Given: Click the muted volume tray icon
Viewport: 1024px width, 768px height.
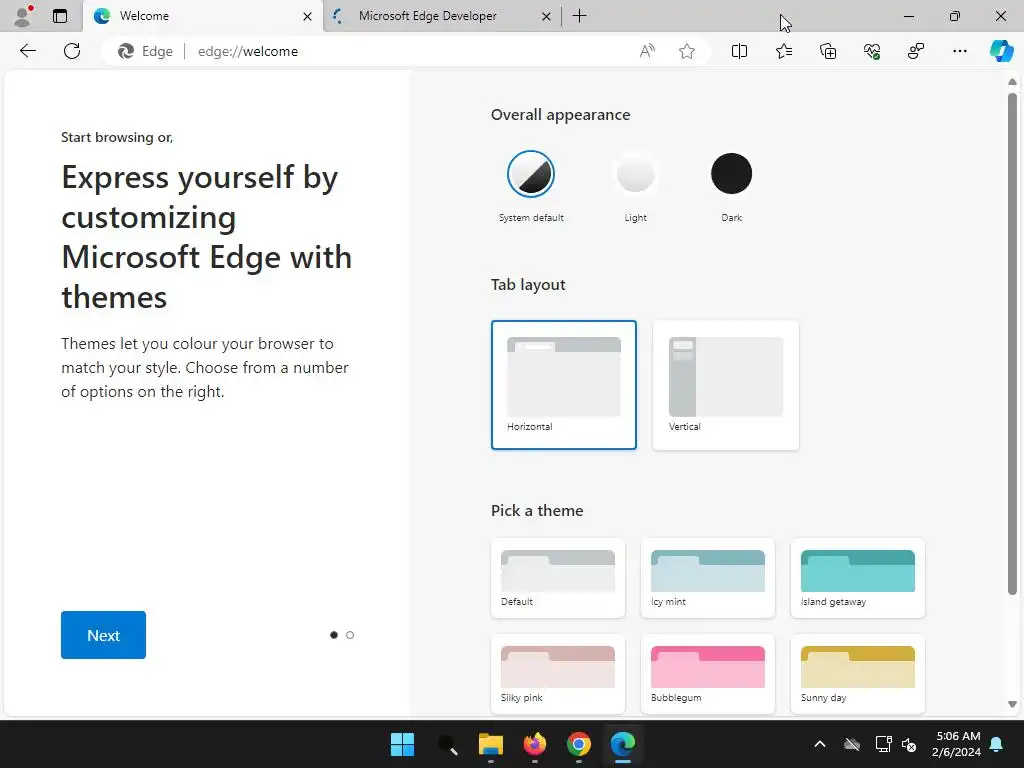Looking at the screenshot, I should (x=909, y=744).
